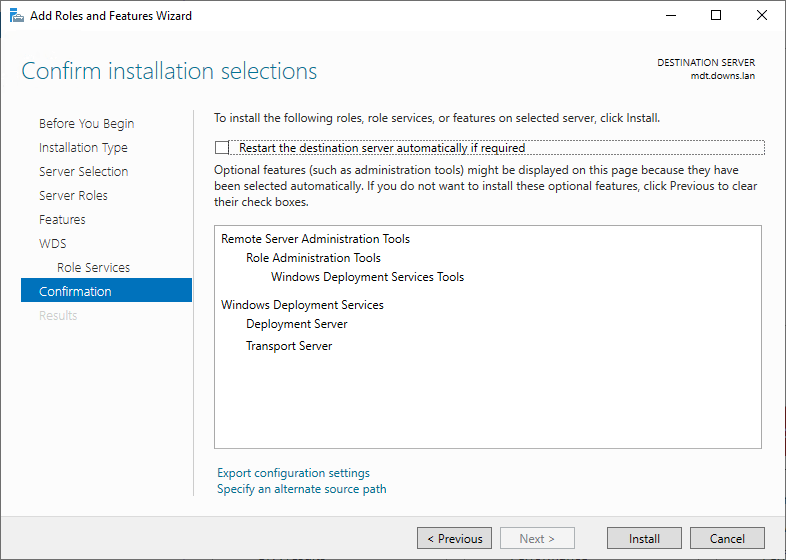Click the Install button

point(644,539)
